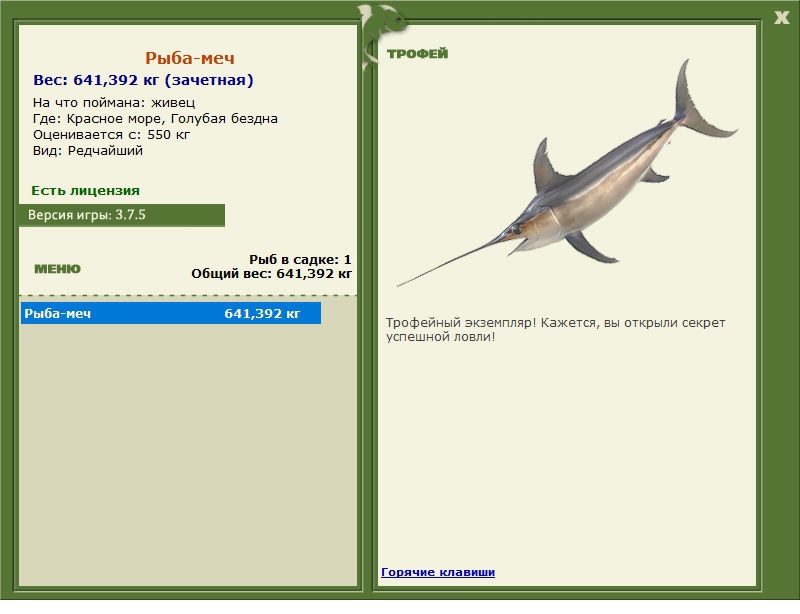Screen dimensions: 800x614
Task: Click the На что поймана: живец line
Action: 114,103
